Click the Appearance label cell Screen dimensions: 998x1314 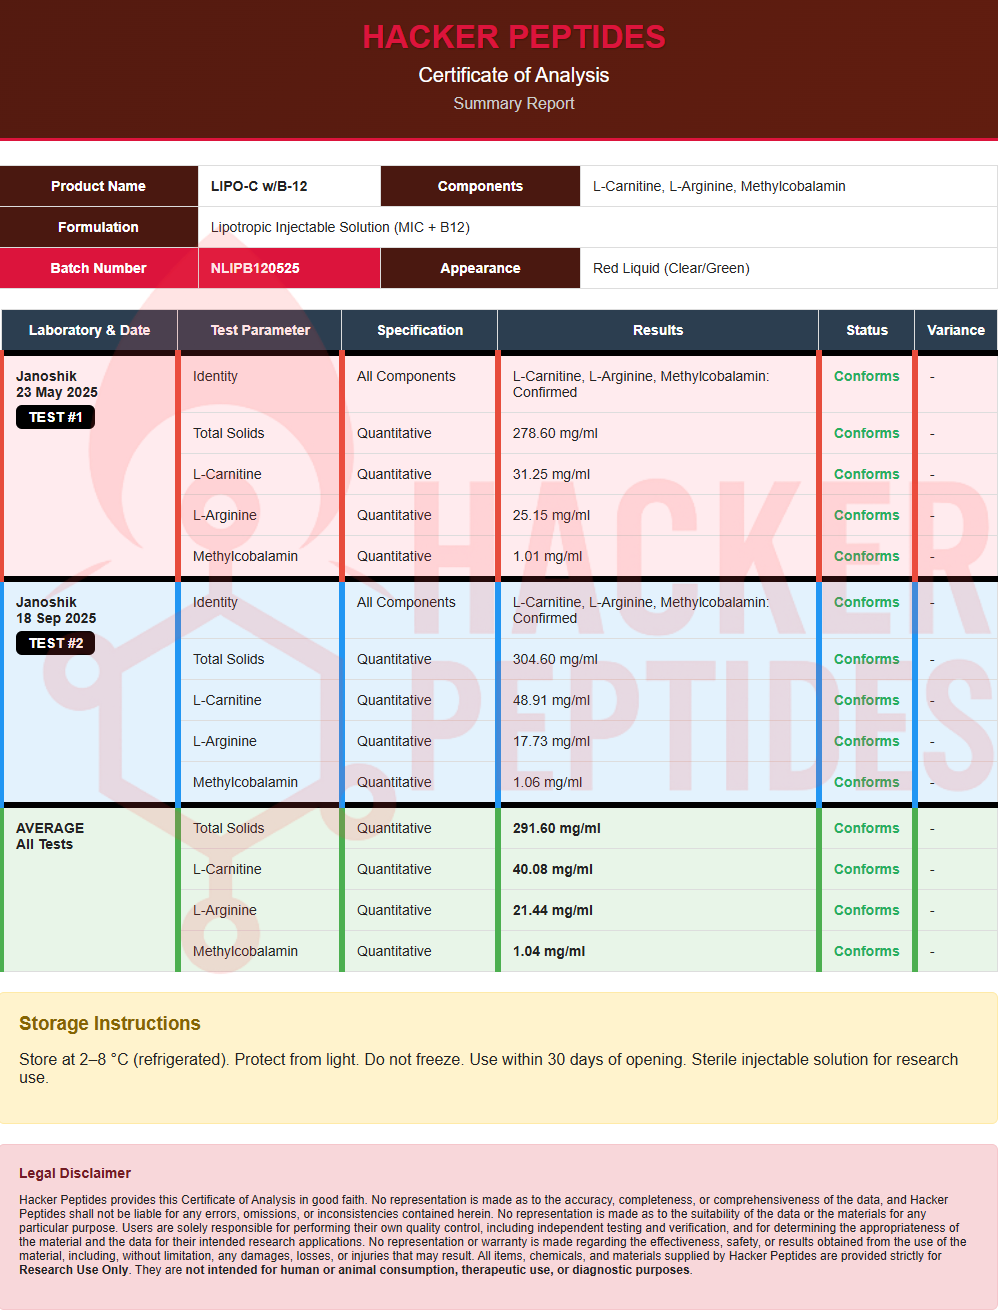coord(480,268)
